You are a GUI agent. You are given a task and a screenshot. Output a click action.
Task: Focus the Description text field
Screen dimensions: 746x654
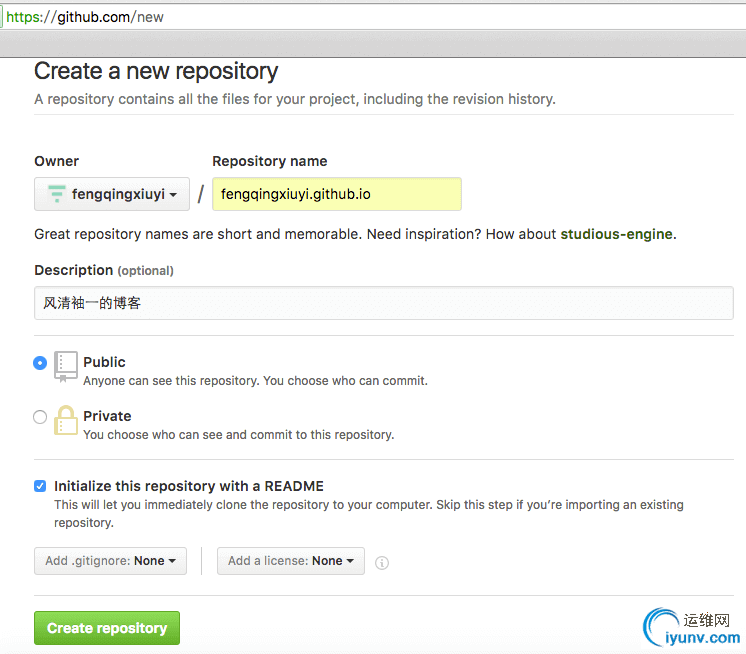point(383,303)
